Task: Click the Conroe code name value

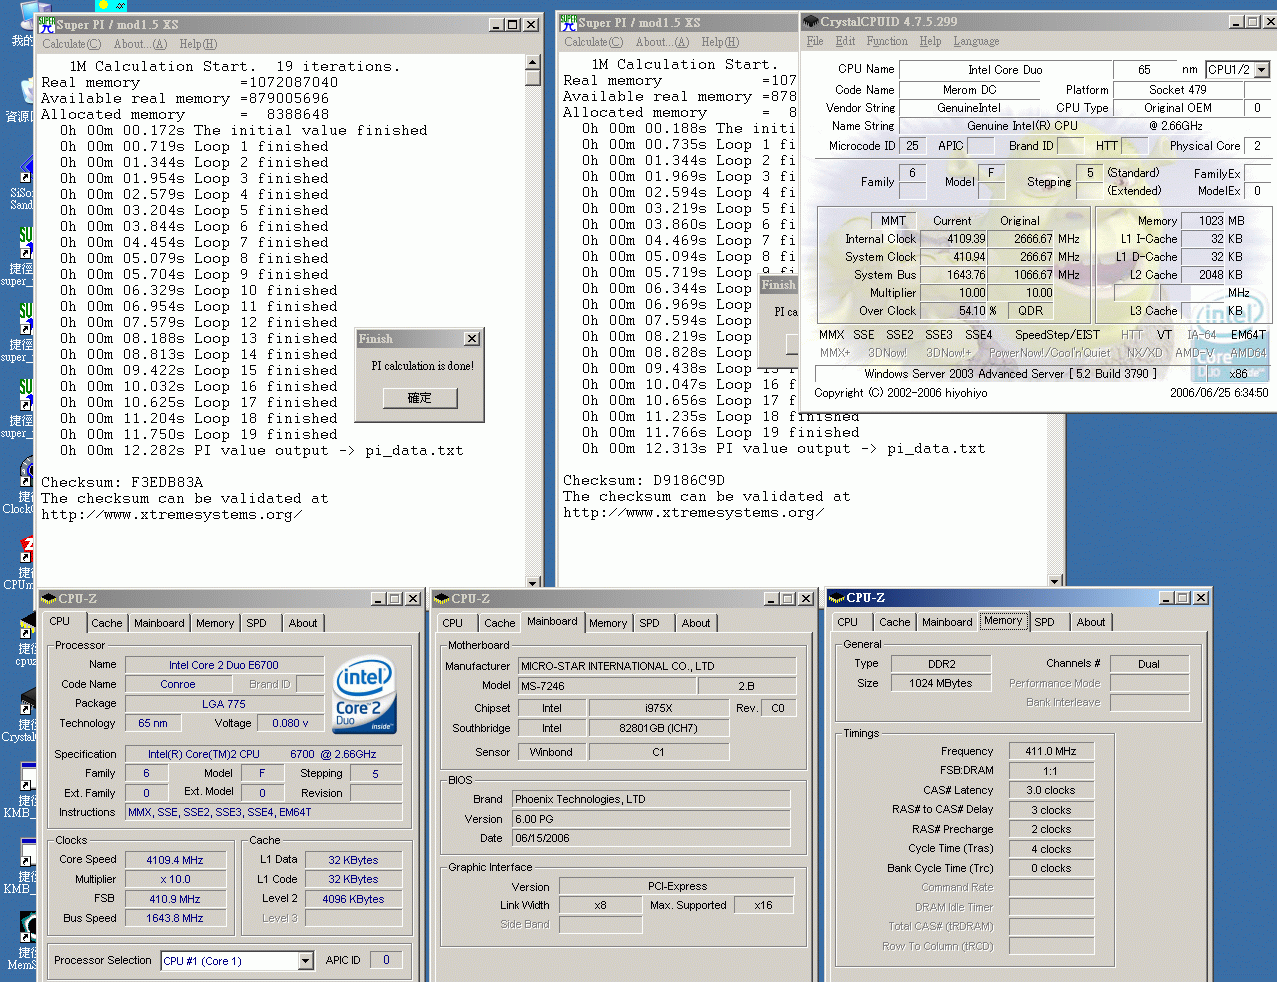Action: tap(178, 685)
